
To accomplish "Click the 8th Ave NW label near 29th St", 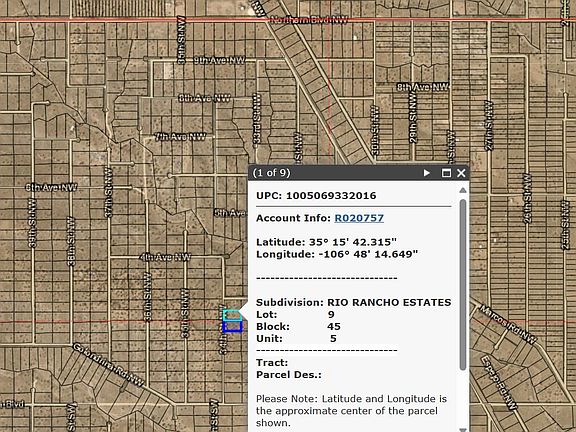I will (x=423, y=87).
